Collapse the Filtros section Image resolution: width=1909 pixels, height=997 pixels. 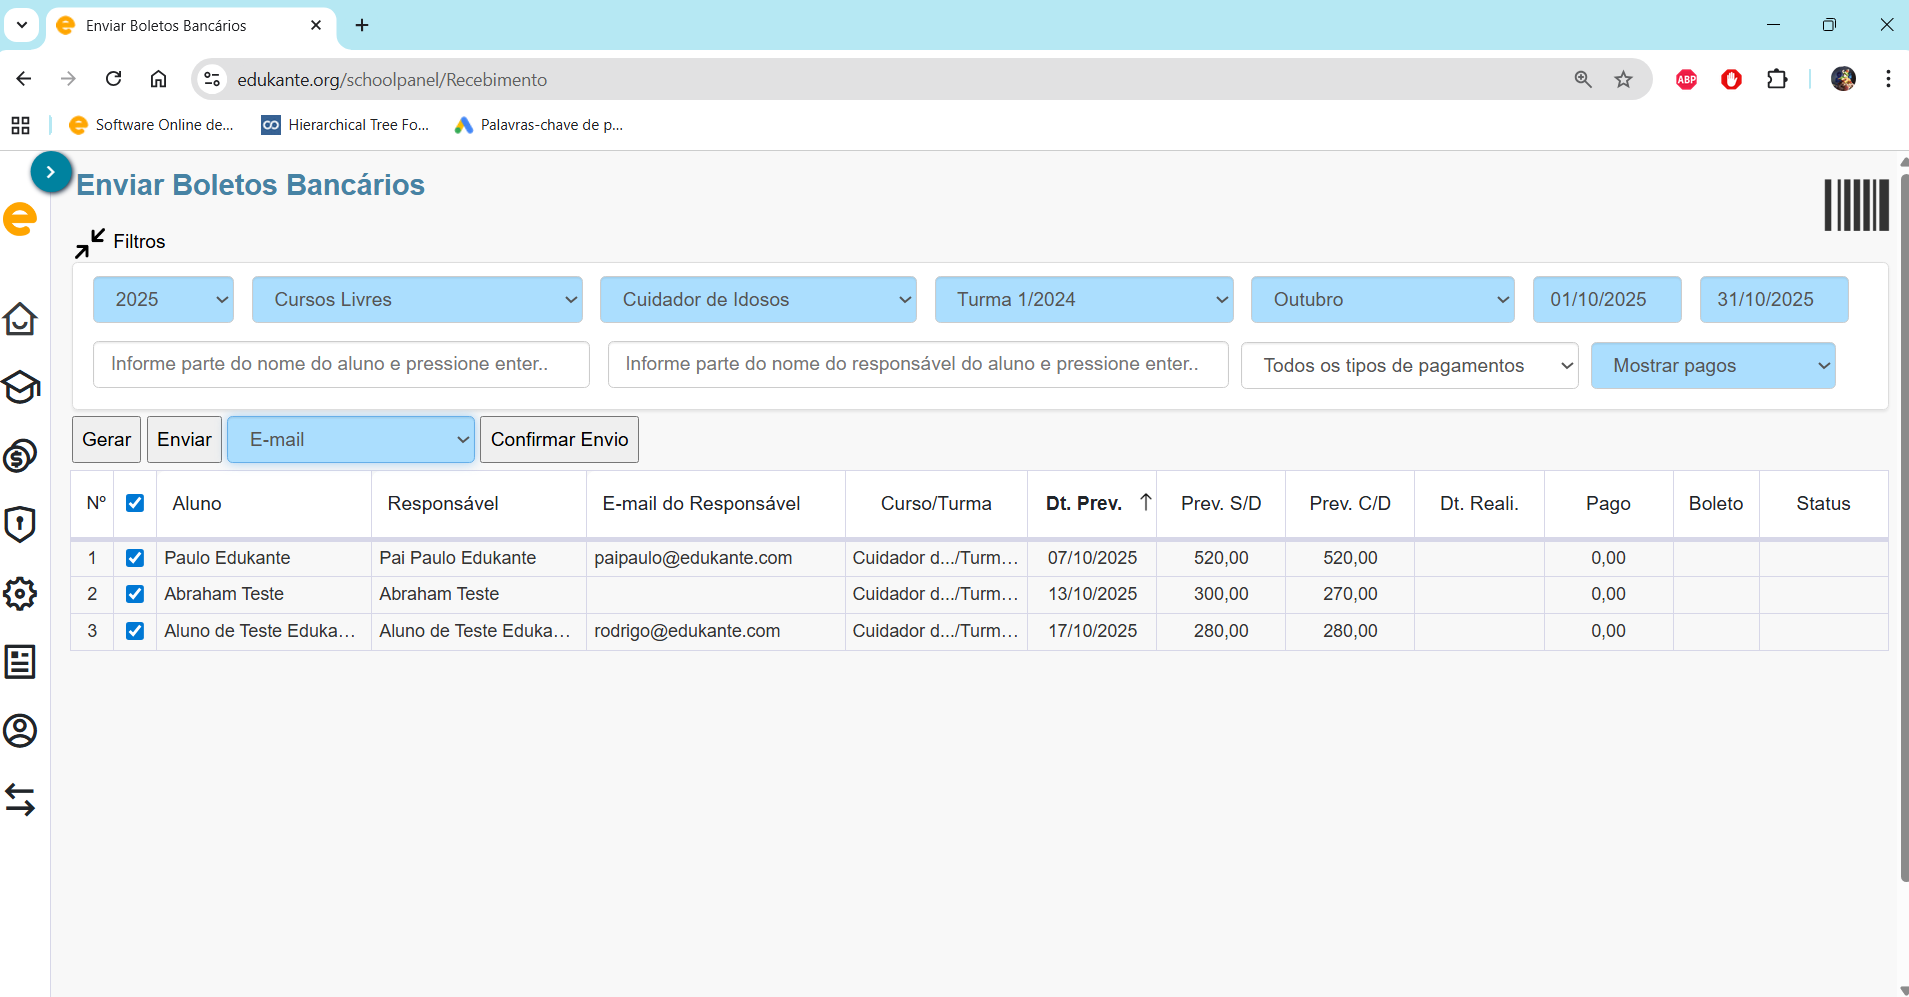coord(90,242)
